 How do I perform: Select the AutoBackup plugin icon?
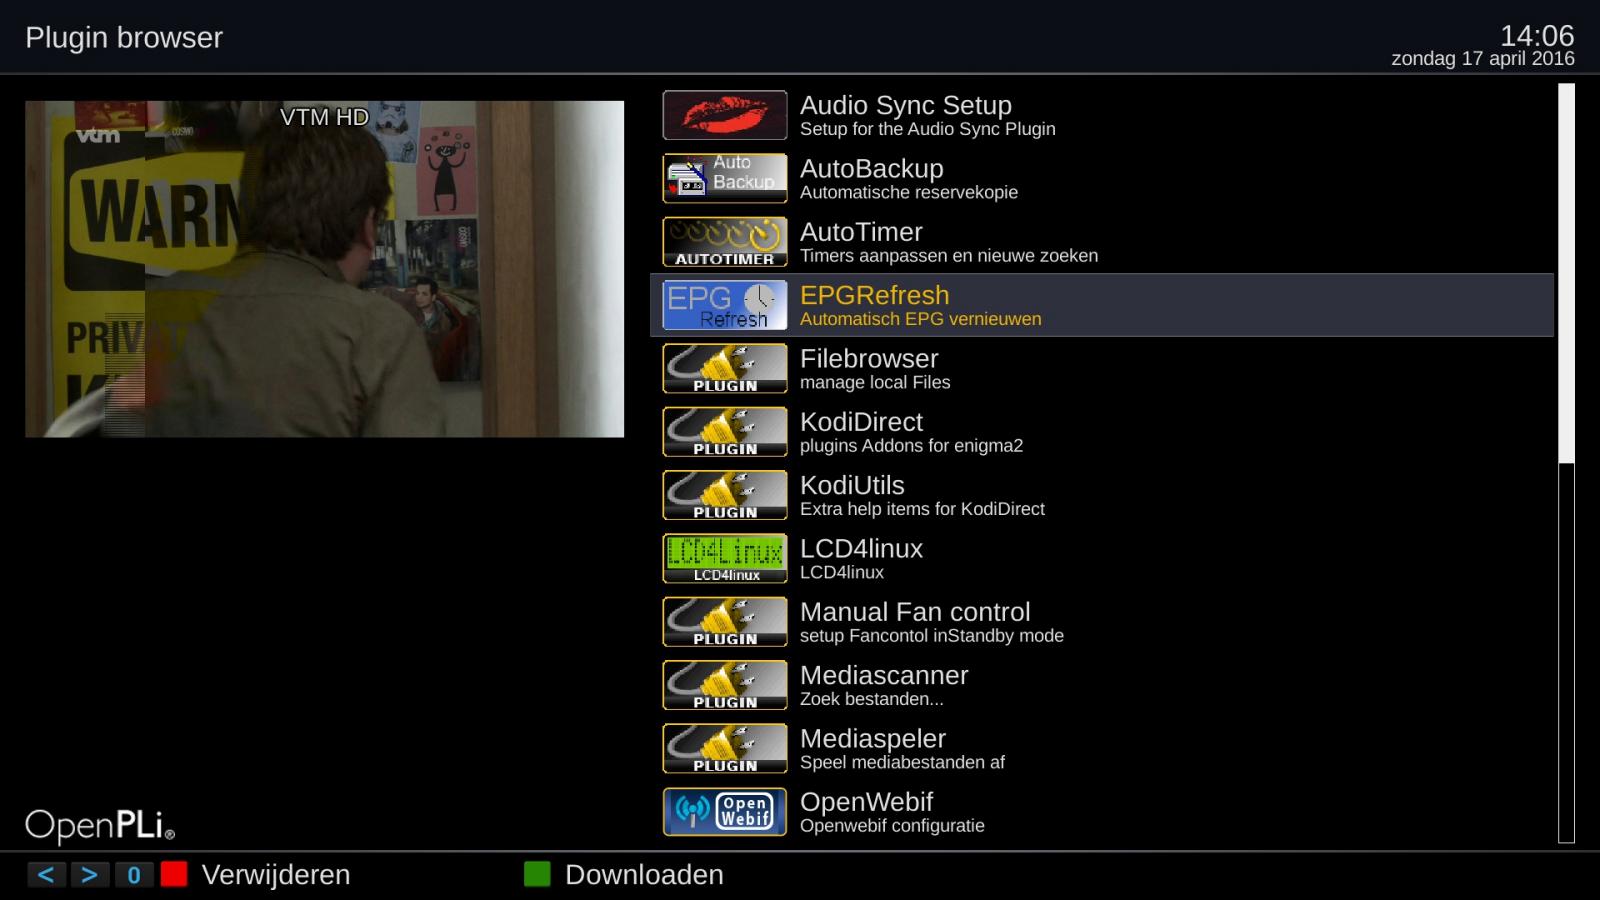[x=725, y=178]
